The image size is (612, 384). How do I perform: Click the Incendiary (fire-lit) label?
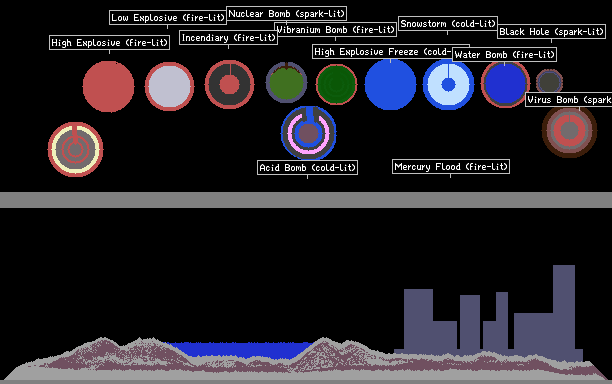click(x=228, y=37)
